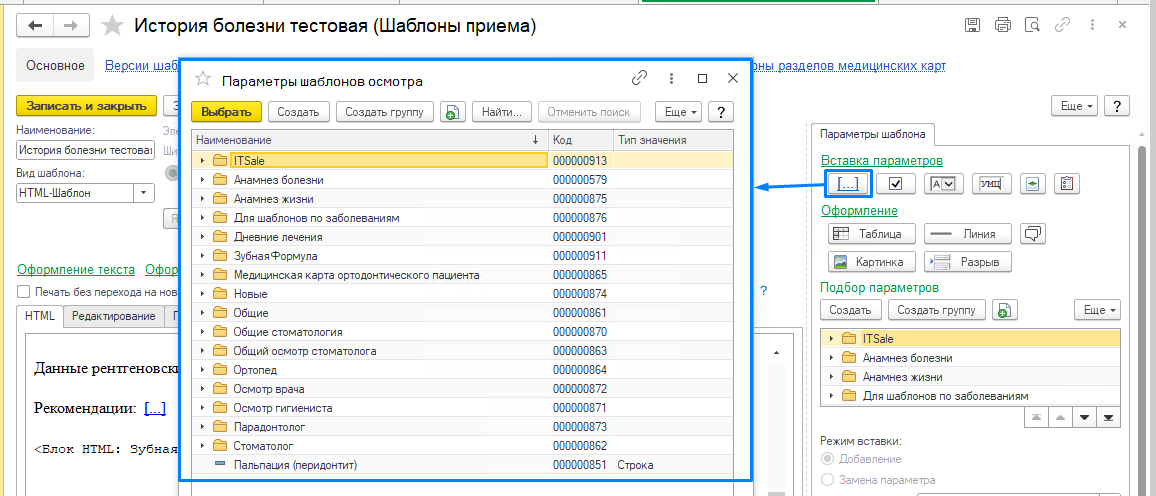
Task: Click the code 000000865 cell
Action: point(580,275)
